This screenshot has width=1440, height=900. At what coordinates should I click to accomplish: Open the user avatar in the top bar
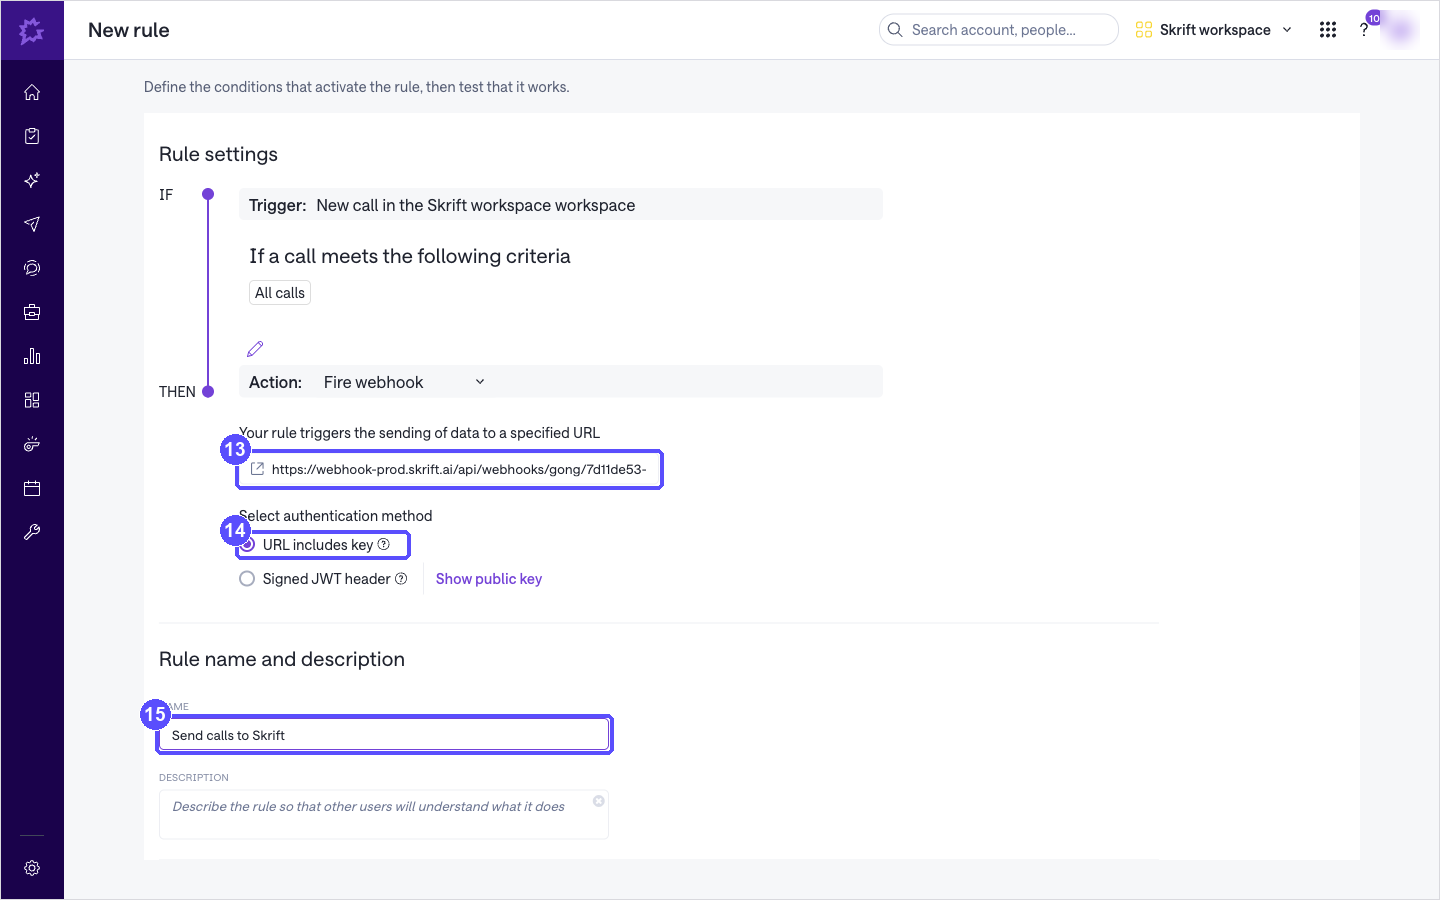coord(1400,30)
